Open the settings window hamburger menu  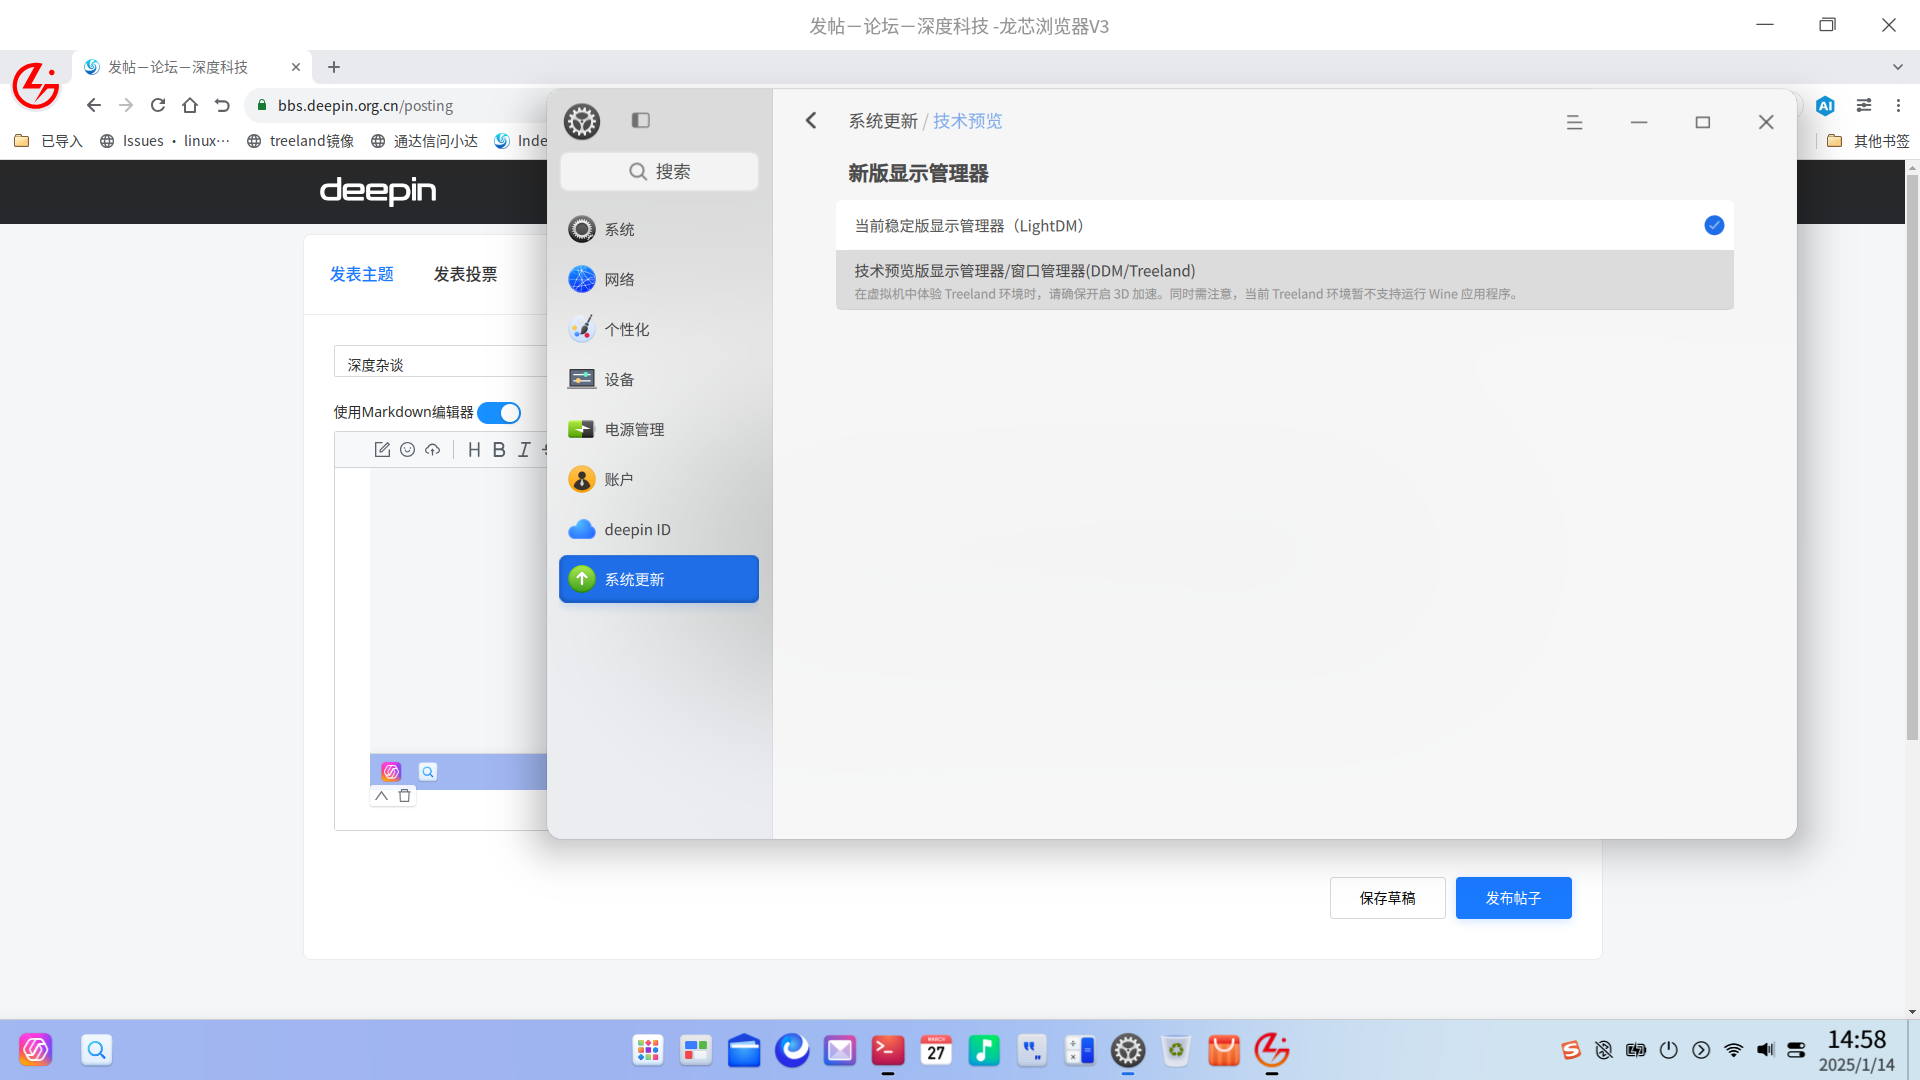(1574, 122)
